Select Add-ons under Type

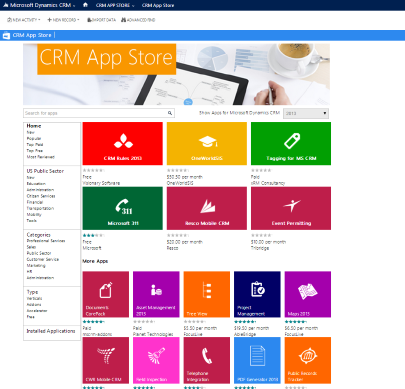click(34, 305)
